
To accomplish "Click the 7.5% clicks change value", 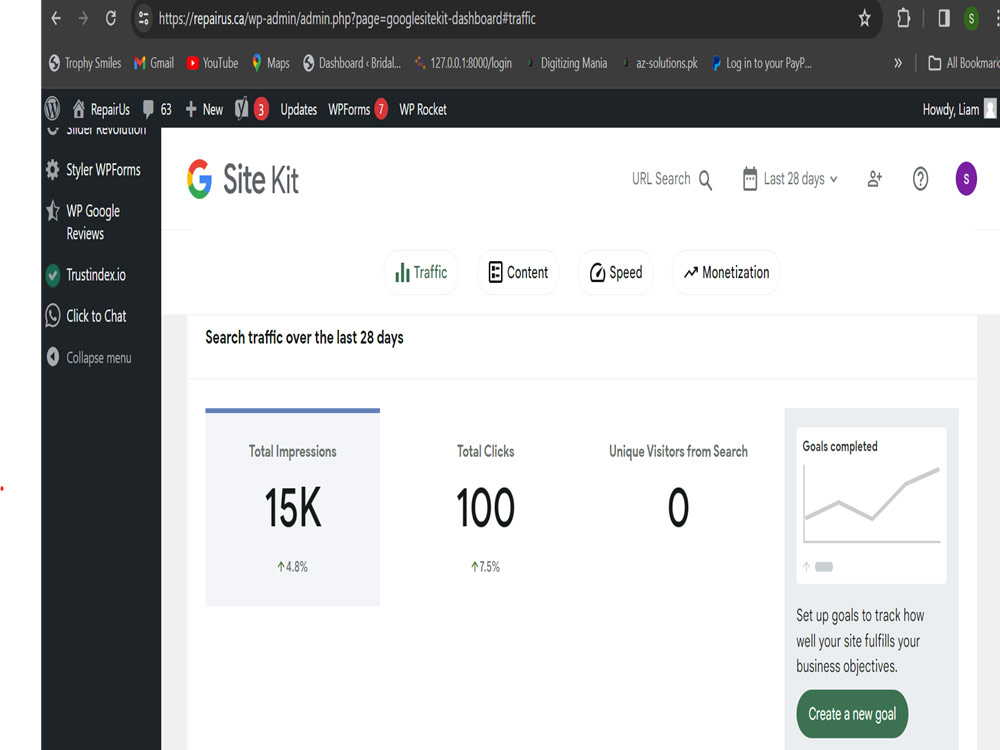I will click(485, 566).
